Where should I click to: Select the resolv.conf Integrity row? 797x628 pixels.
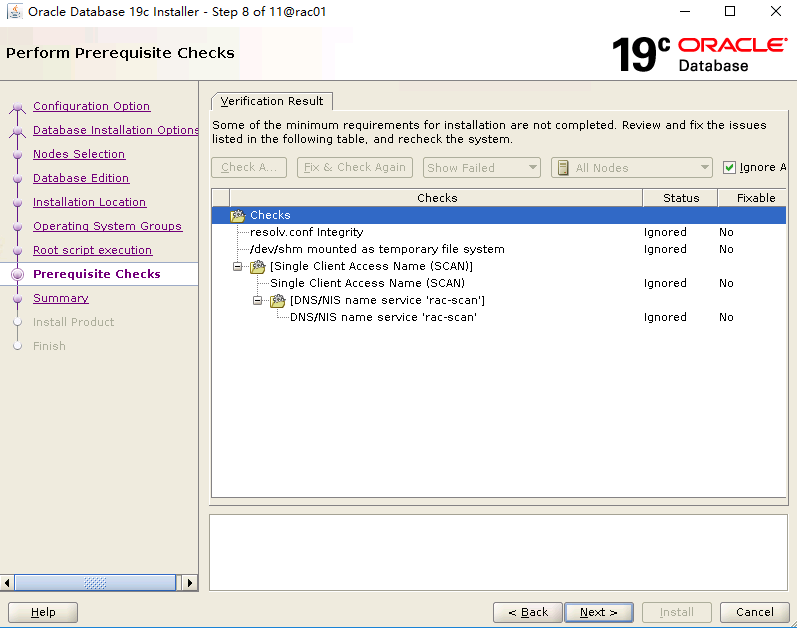(x=499, y=232)
